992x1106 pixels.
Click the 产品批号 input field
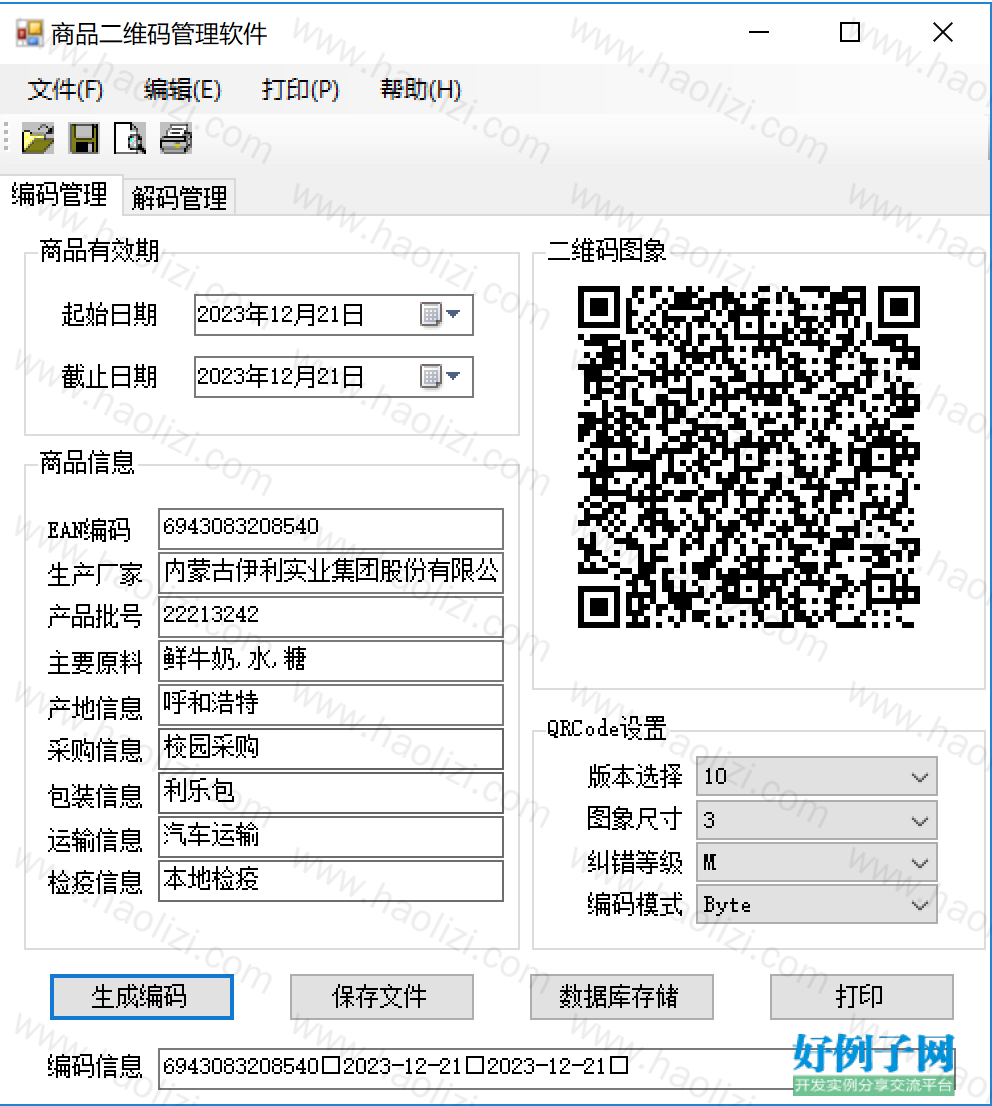pyautogui.click(x=331, y=616)
